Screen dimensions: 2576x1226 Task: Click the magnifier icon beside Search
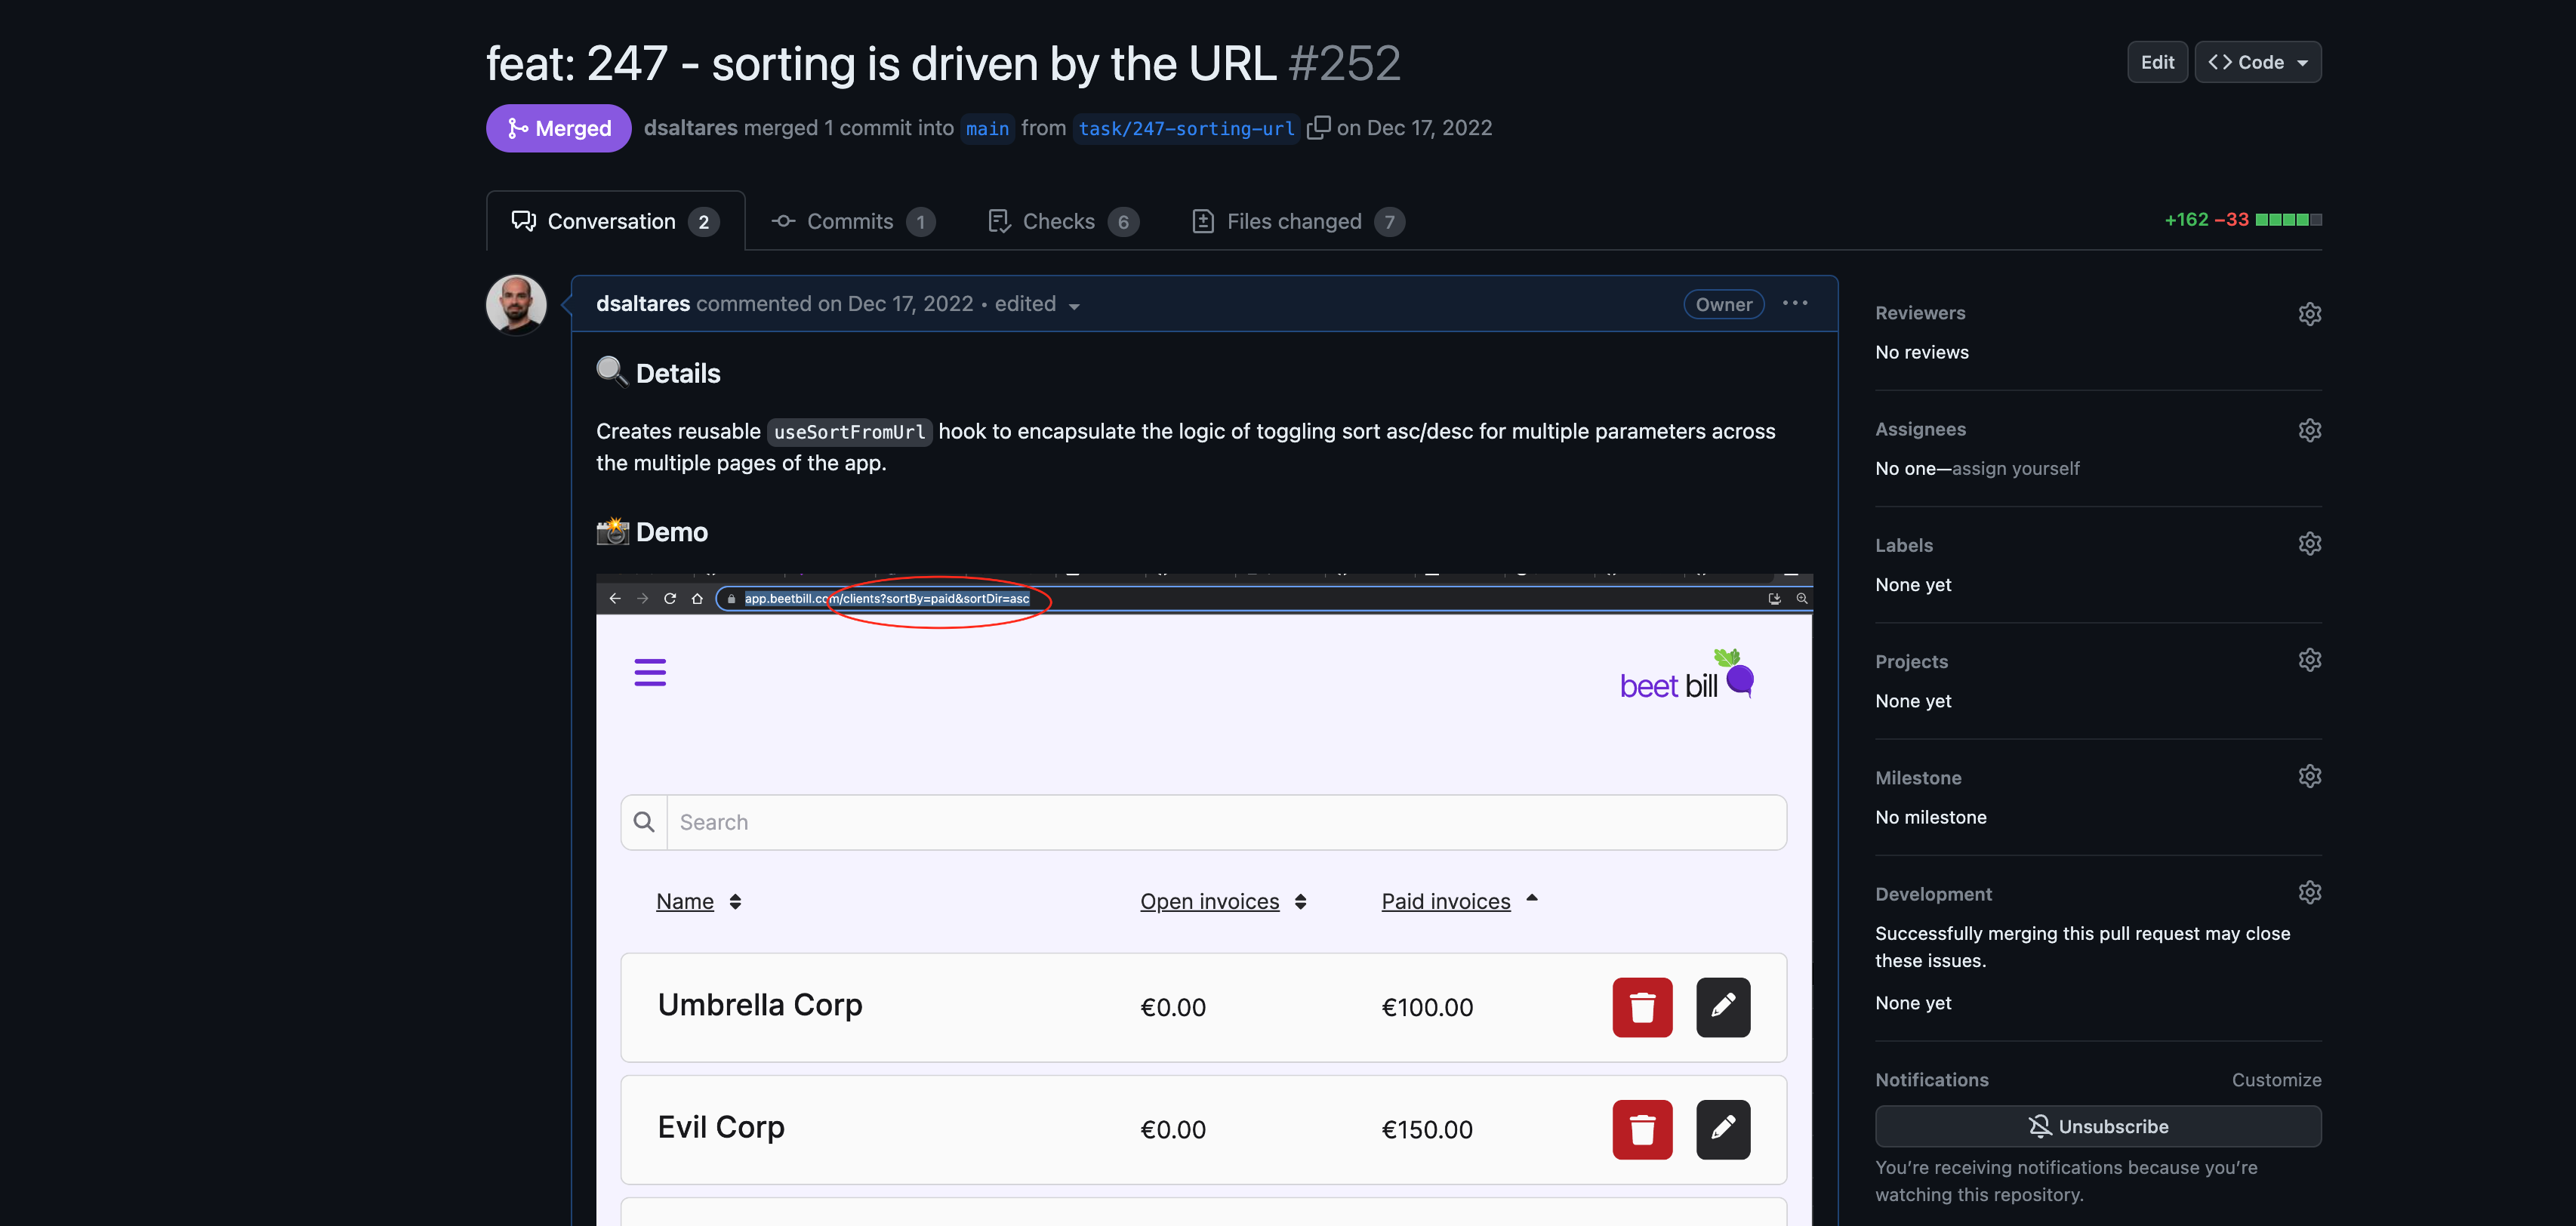[644, 822]
